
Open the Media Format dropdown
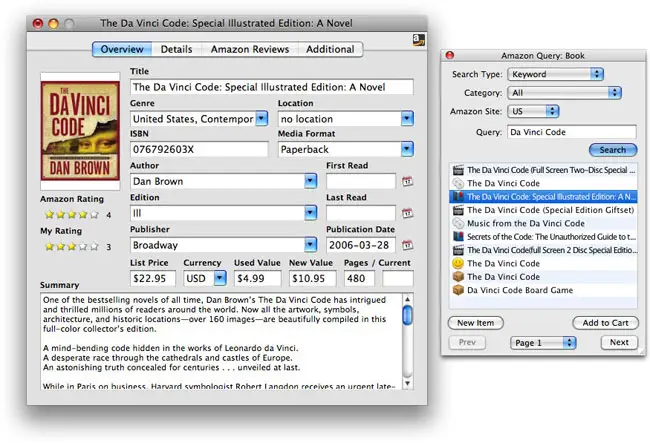[407, 149]
